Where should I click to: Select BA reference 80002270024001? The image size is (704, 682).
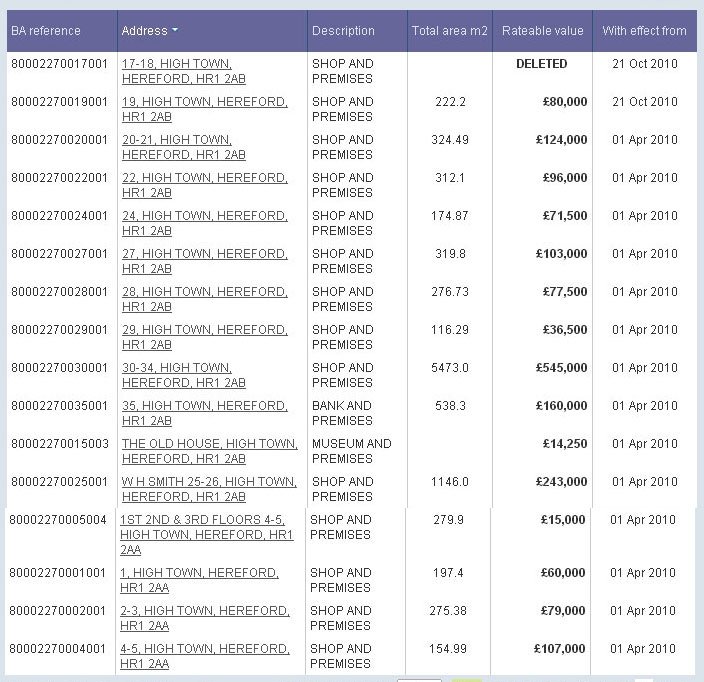pyautogui.click(x=59, y=216)
